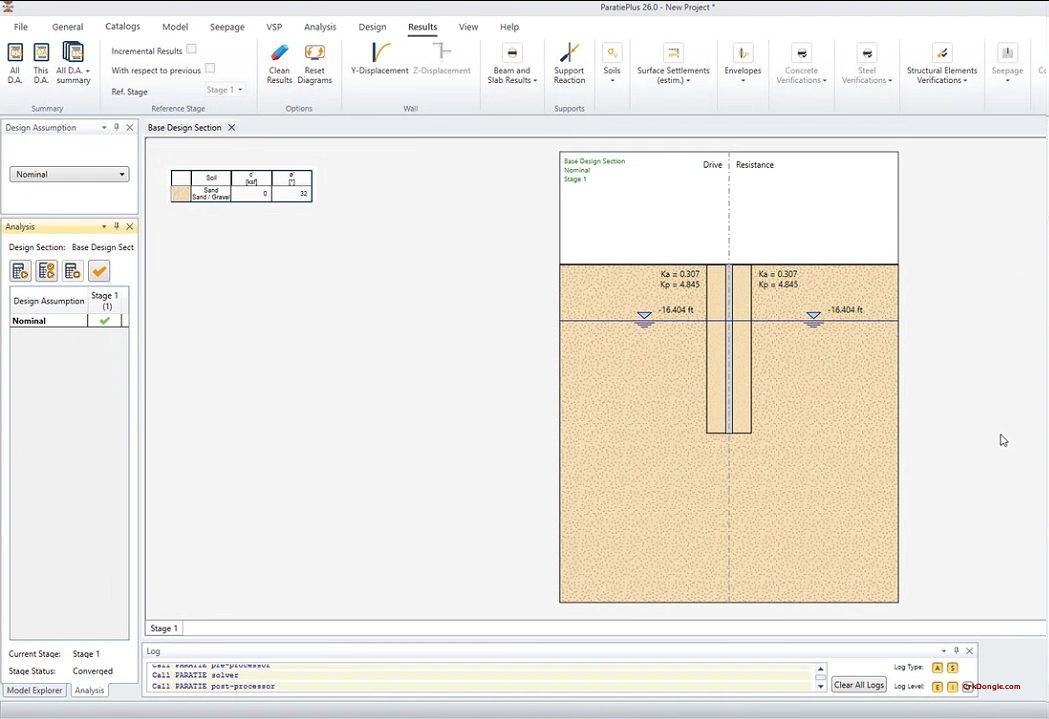Click the Y-Displacement results icon
The height and width of the screenshot is (719, 1049).
click(x=380, y=54)
